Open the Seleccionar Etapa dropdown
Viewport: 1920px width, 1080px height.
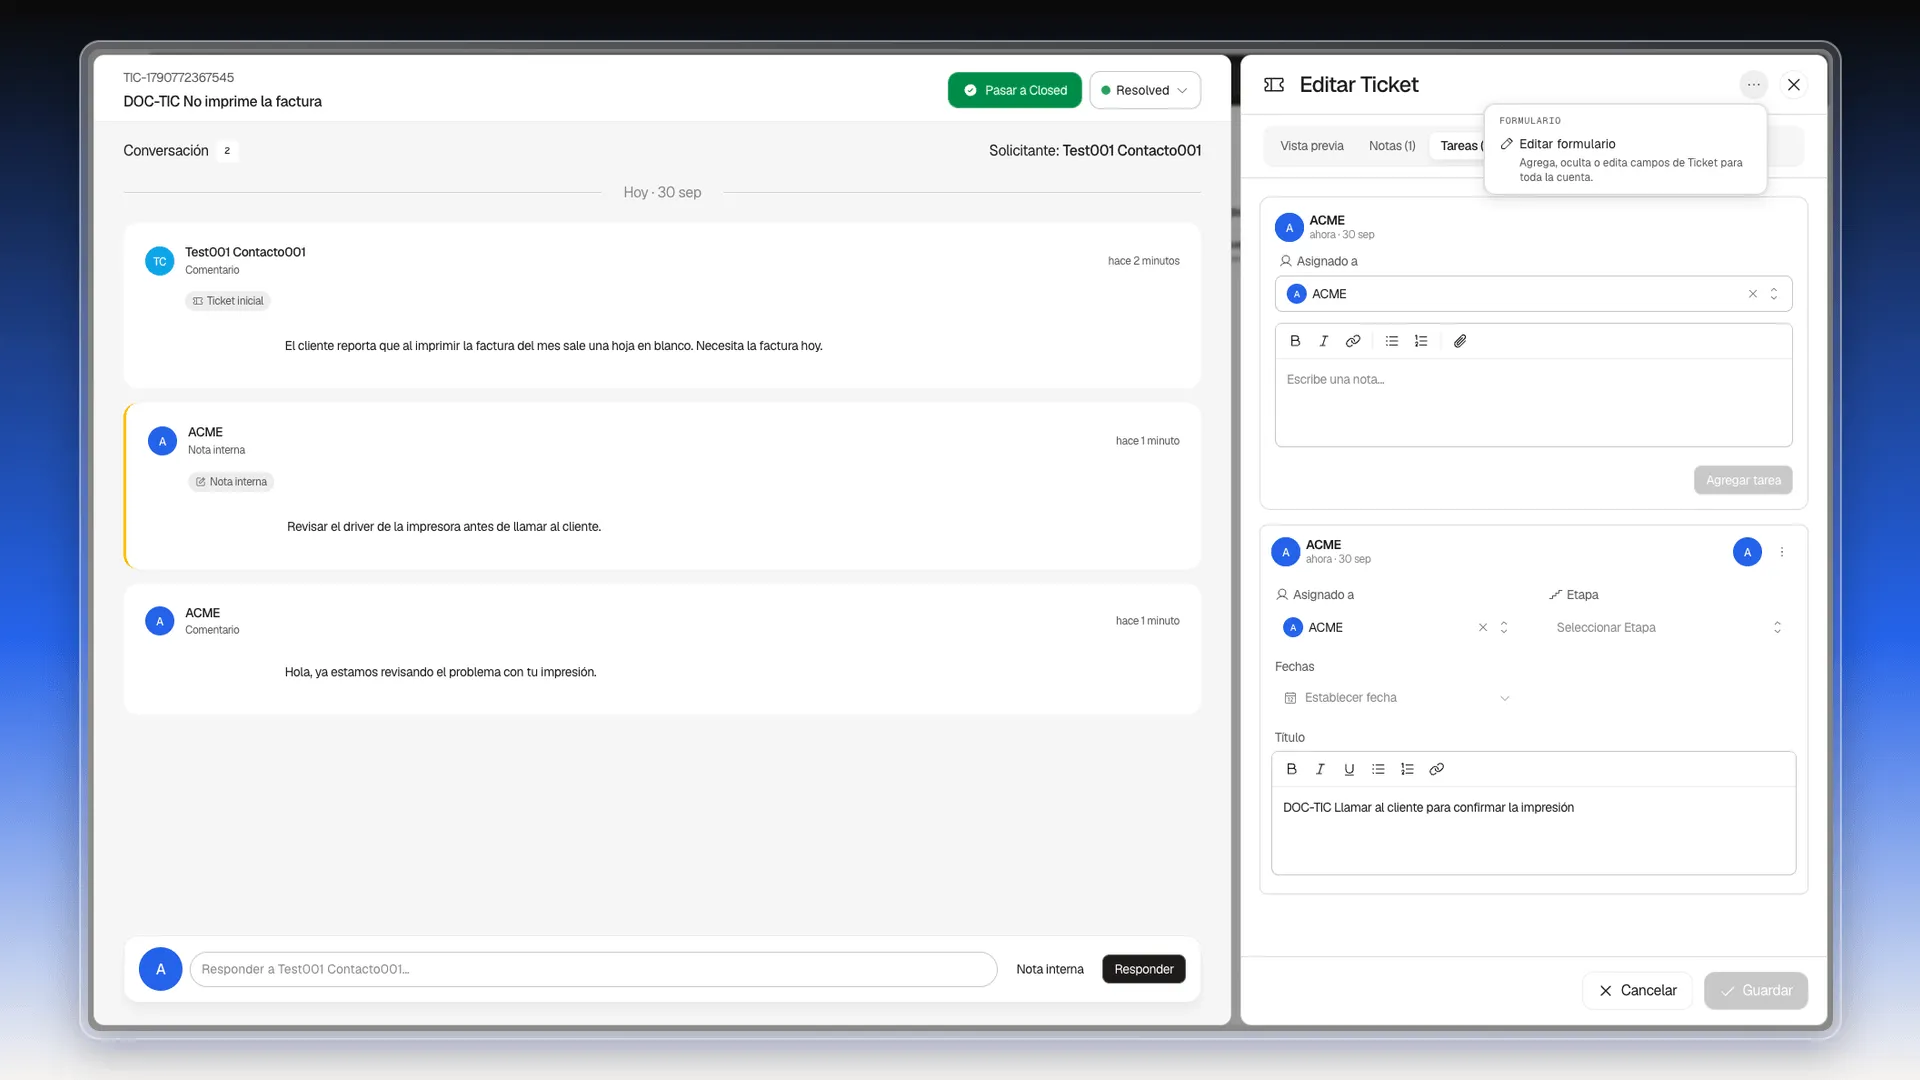(1668, 628)
